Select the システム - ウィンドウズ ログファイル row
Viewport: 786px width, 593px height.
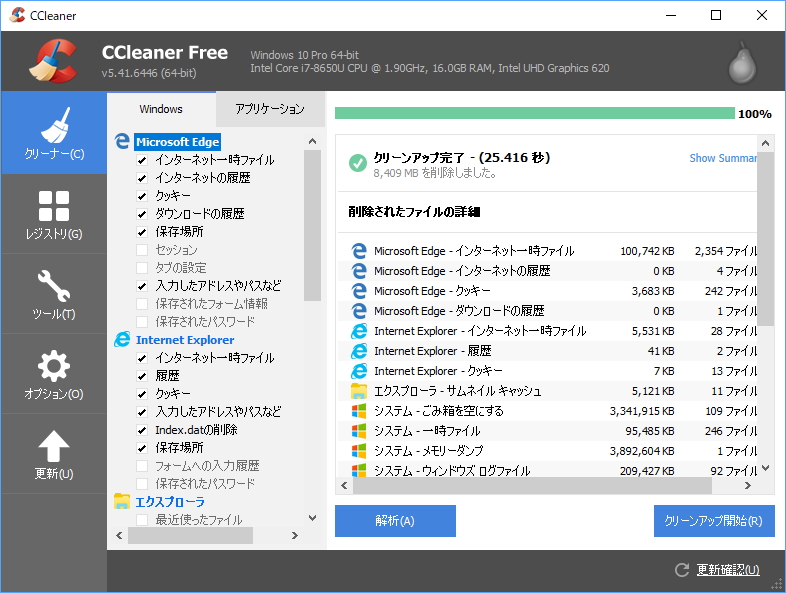click(x=547, y=470)
